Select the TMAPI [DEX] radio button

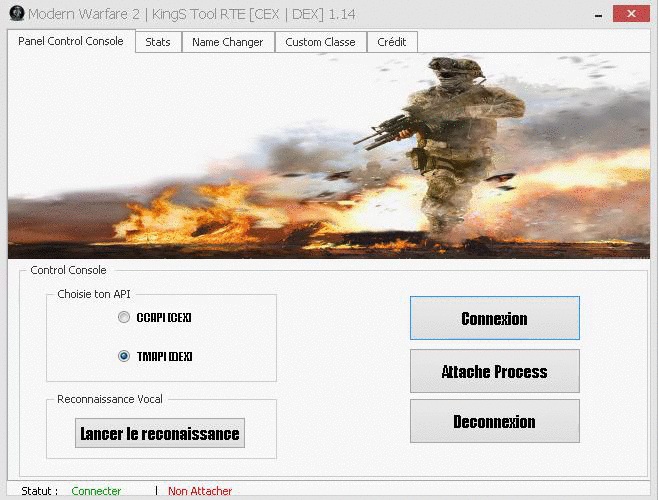pyautogui.click(x=124, y=356)
